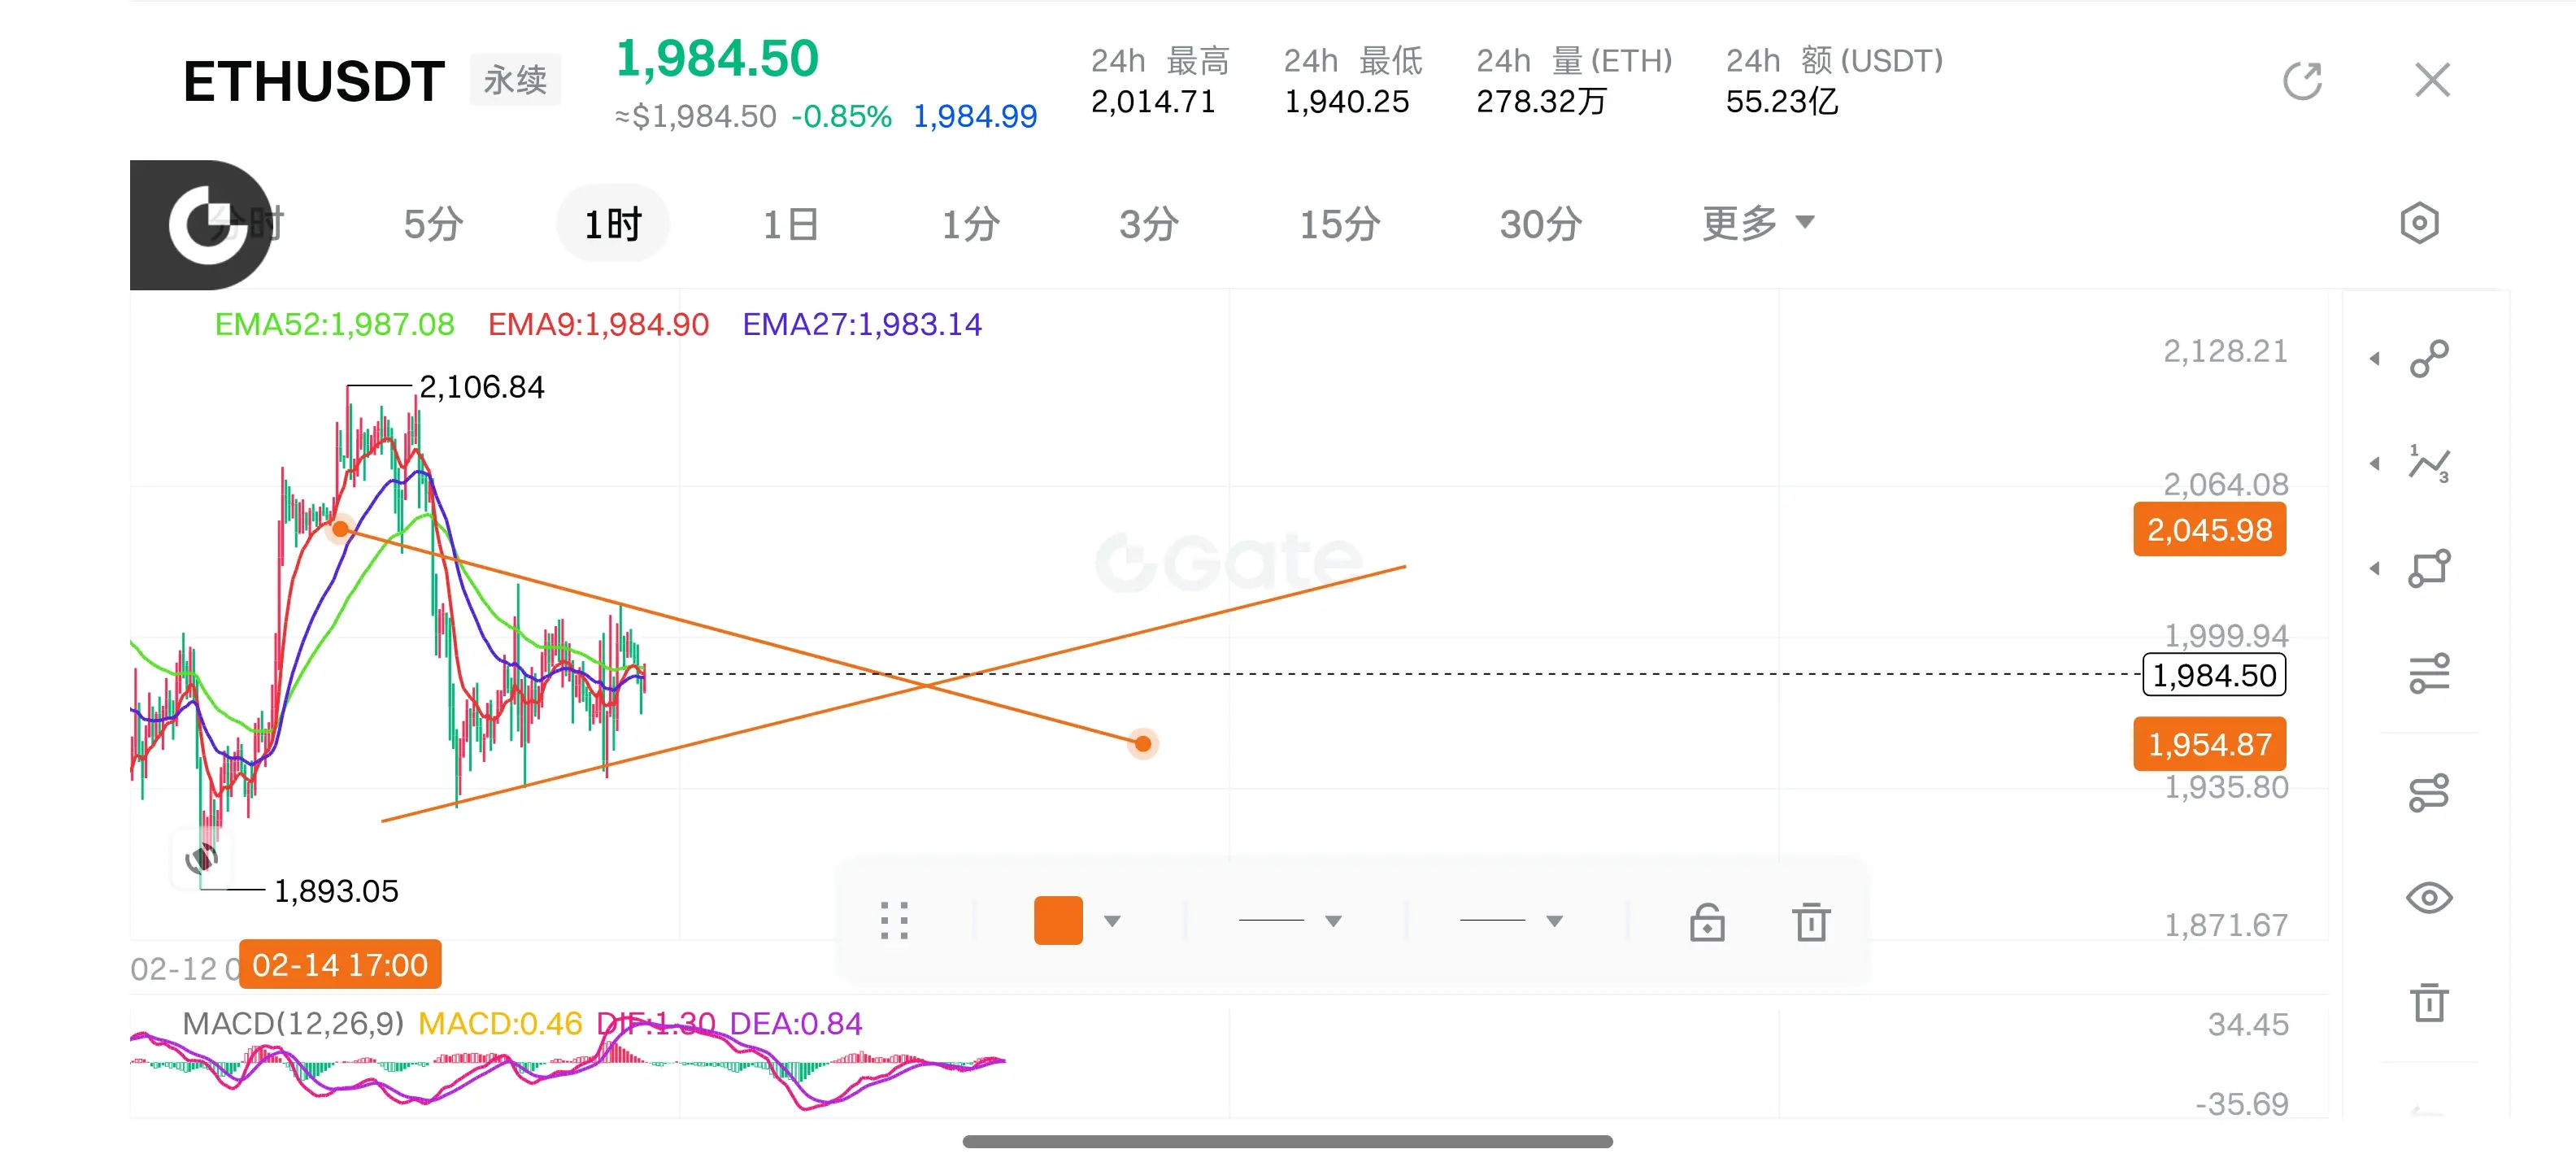
Task: Select the wave pattern drawing tool
Action: pos(2428,464)
